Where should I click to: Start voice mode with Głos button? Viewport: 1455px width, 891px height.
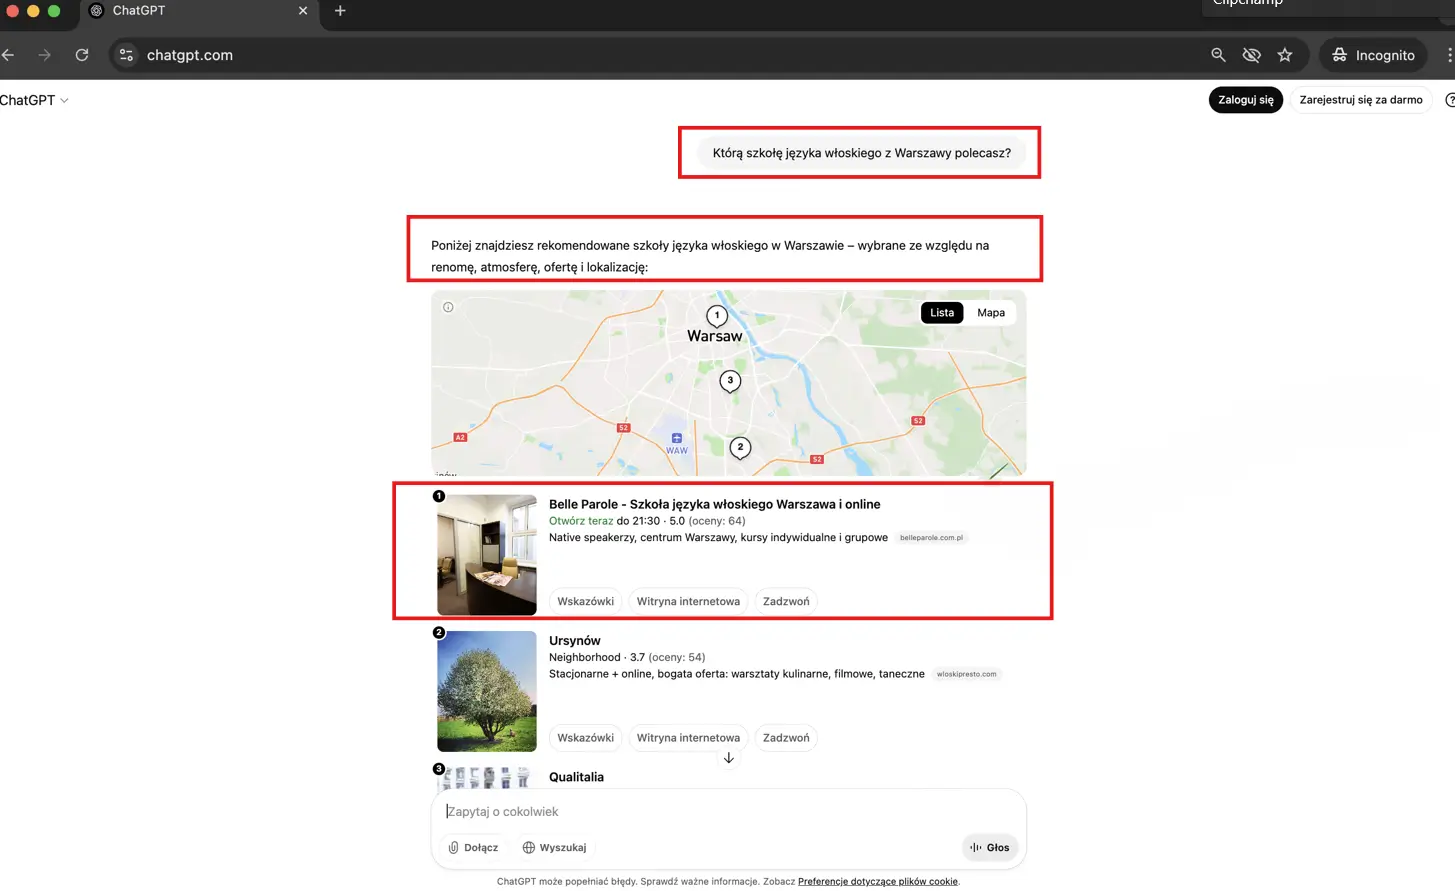pos(990,847)
